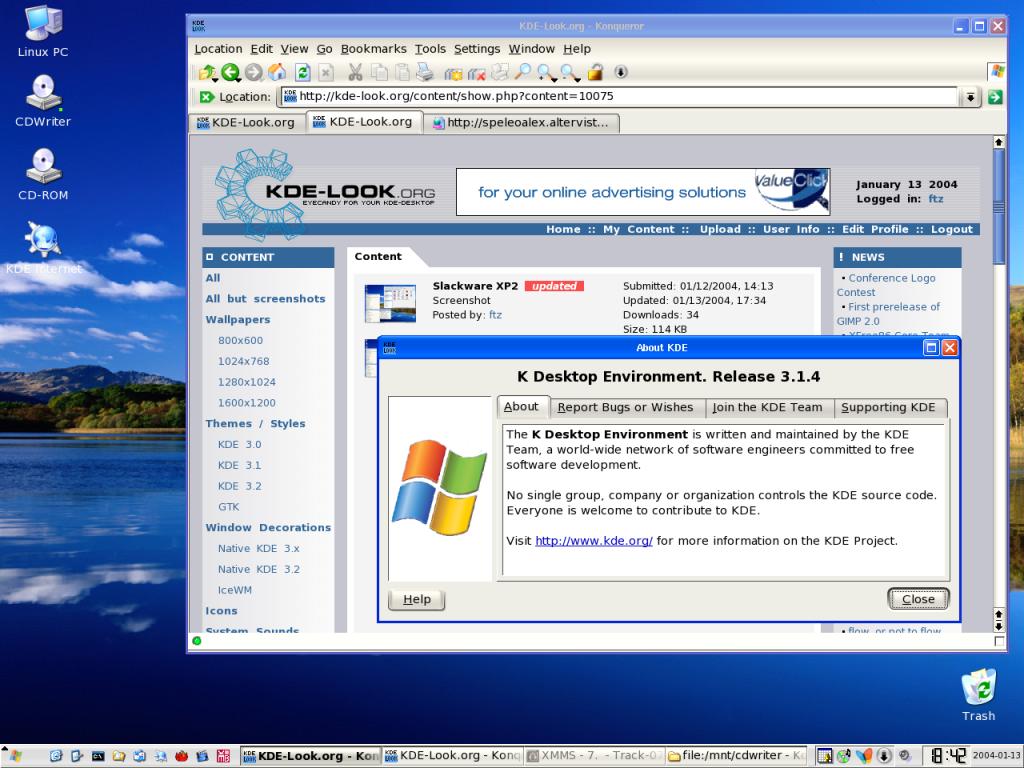Image resolution: width=1024 pixels, height=768 pixels.
Task: Open the CDWriter desktop icon
Action: tap(43, 101)
